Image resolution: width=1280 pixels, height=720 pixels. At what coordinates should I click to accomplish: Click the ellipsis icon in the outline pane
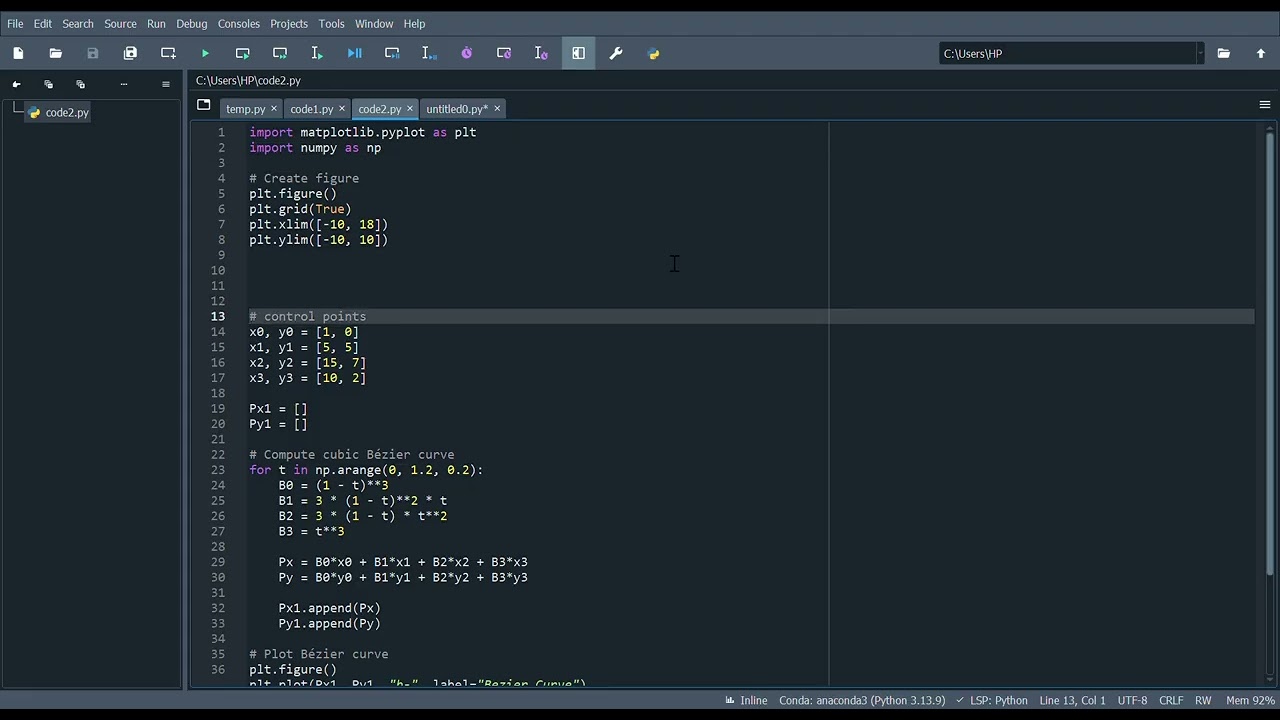(x=124, y=84)
